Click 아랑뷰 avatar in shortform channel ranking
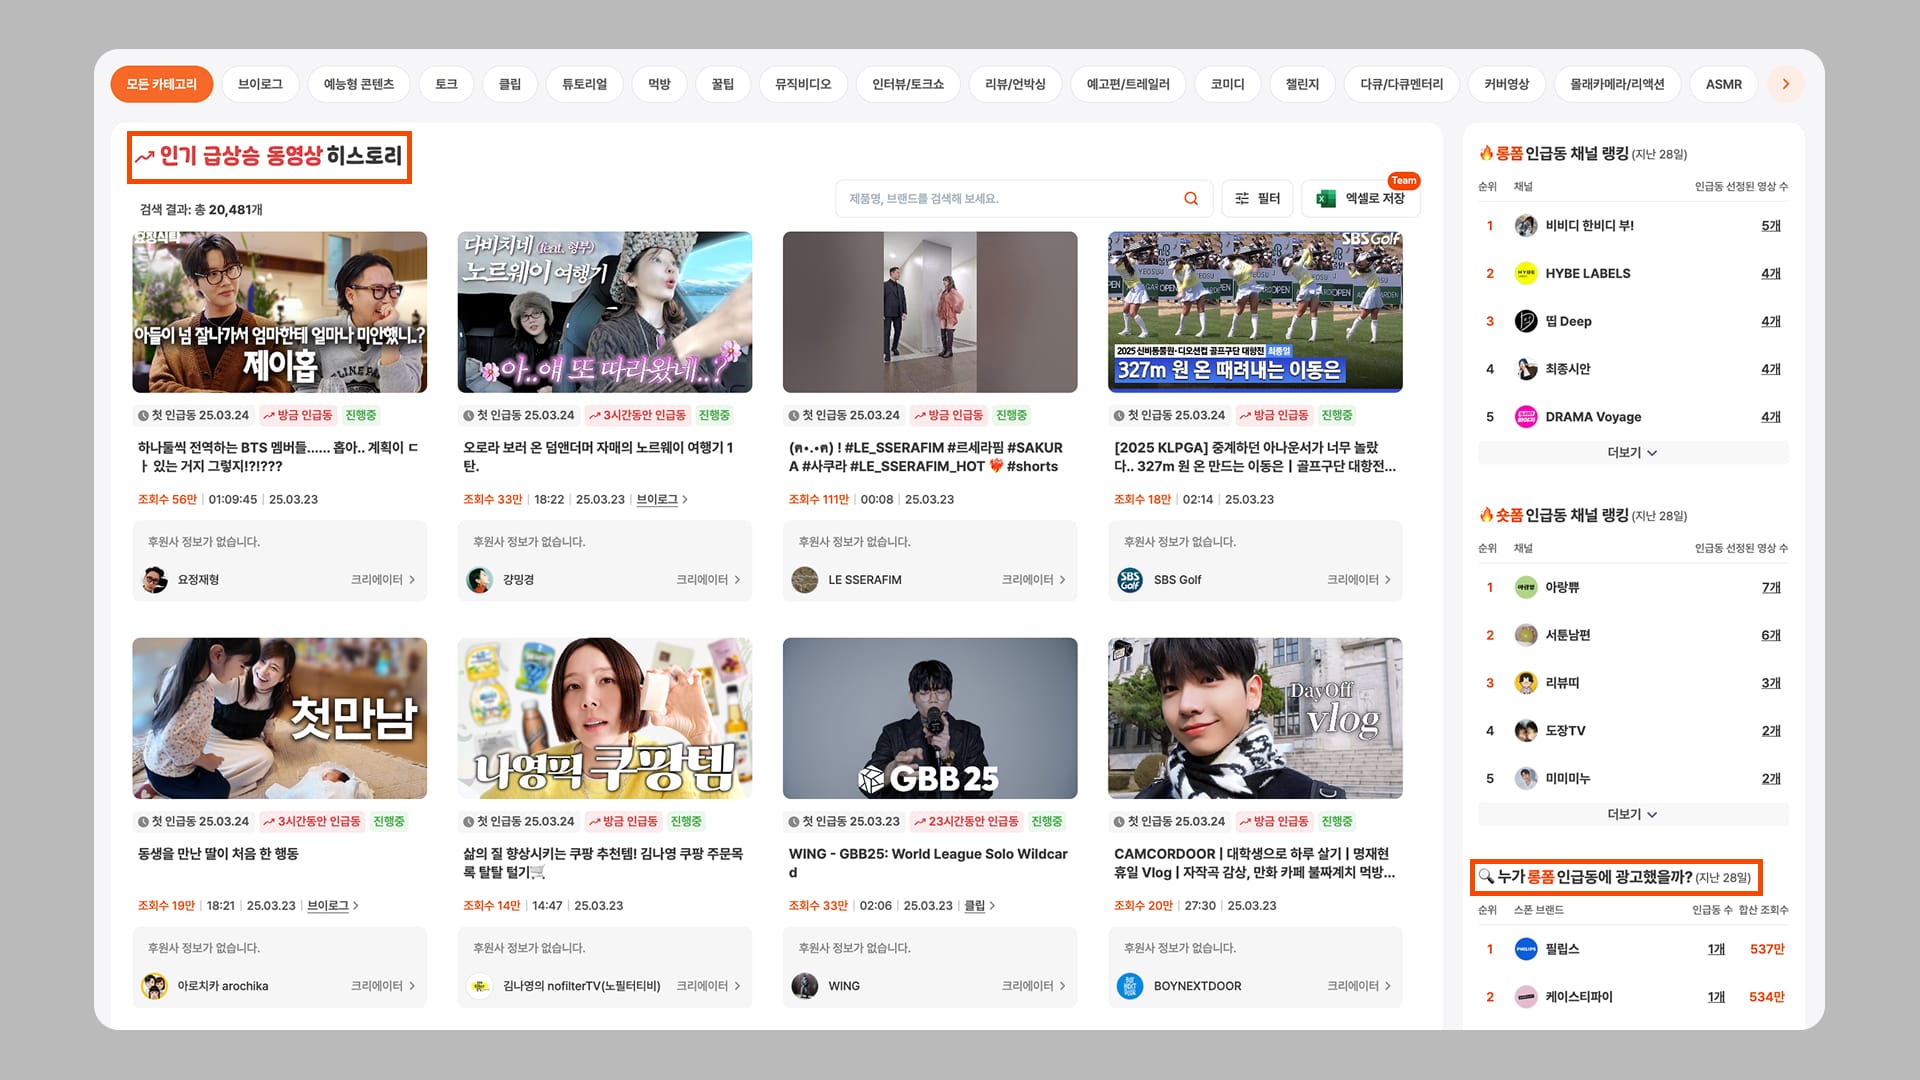 pyautogui.click(x=1527, y=587)
